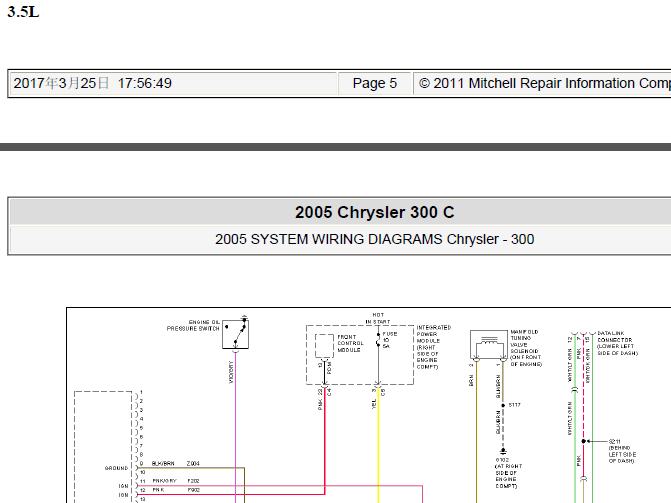Click the "MANIFOLD TUNING VALVE SOLENOID" label

click(x=526, y=348)
